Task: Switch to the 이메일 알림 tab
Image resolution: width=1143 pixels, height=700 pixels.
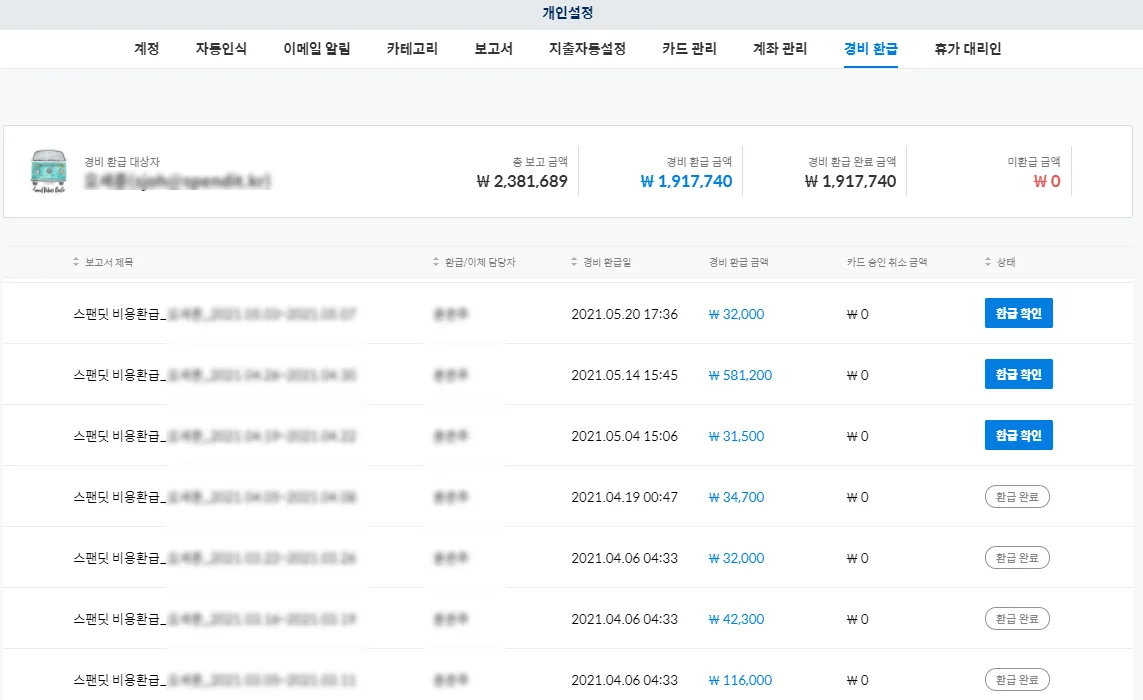Action: click(x=316, y=47)
